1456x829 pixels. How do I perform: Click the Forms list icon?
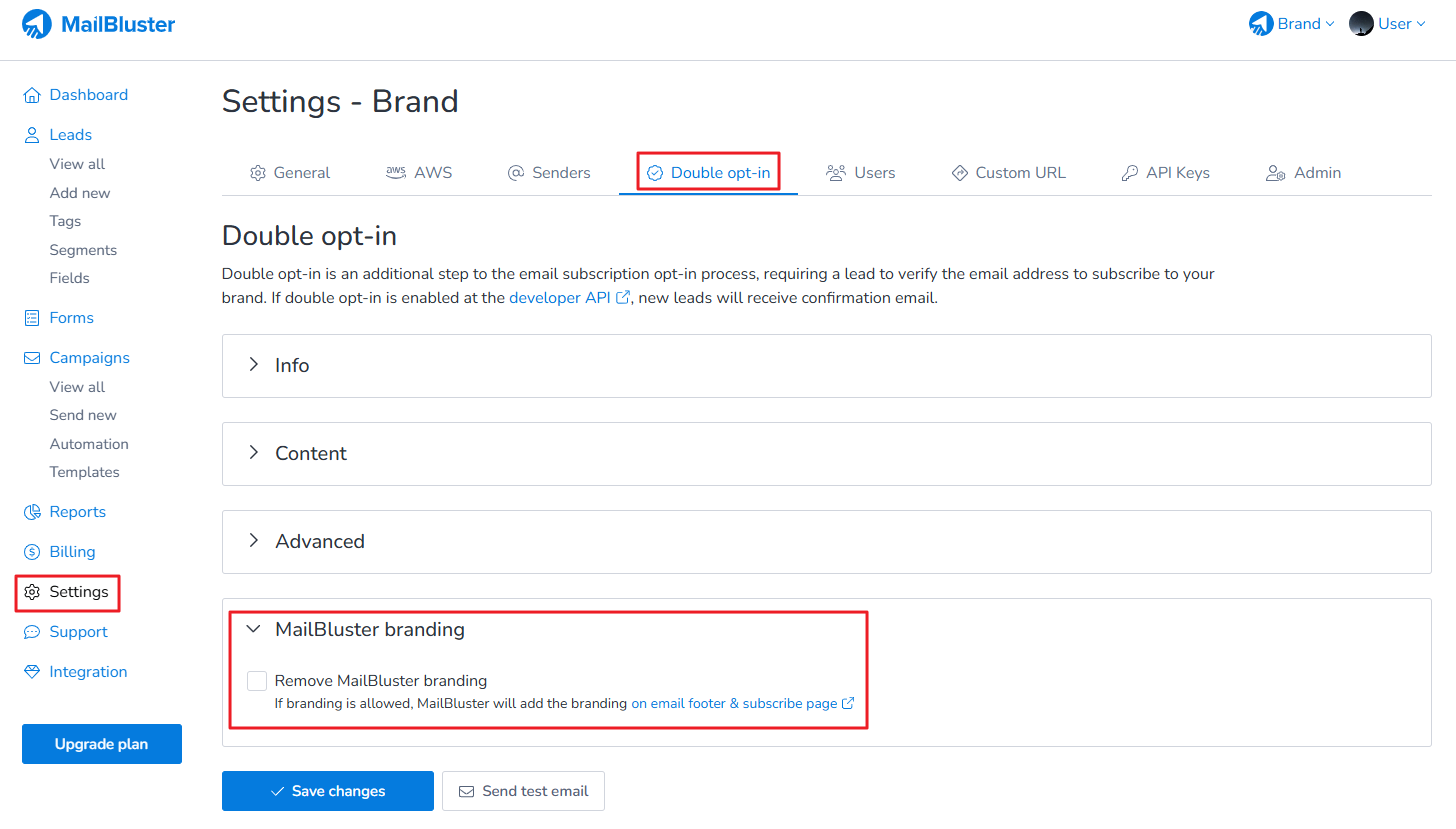[32, 318]
